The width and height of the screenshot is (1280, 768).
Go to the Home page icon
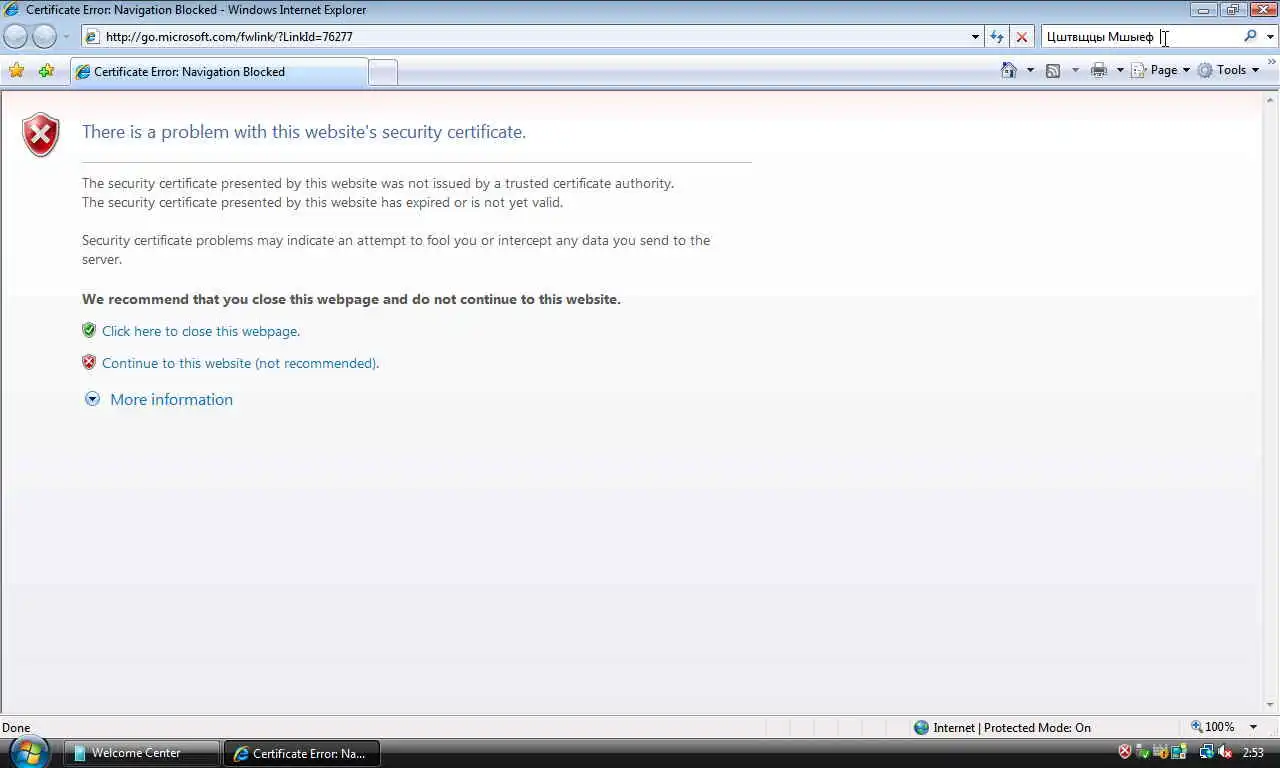coord(1009,70)
